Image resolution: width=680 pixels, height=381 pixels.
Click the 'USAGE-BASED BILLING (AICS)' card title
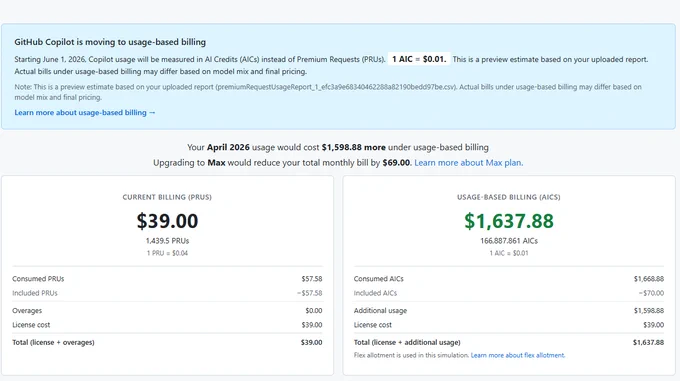(x=509, y=197)
